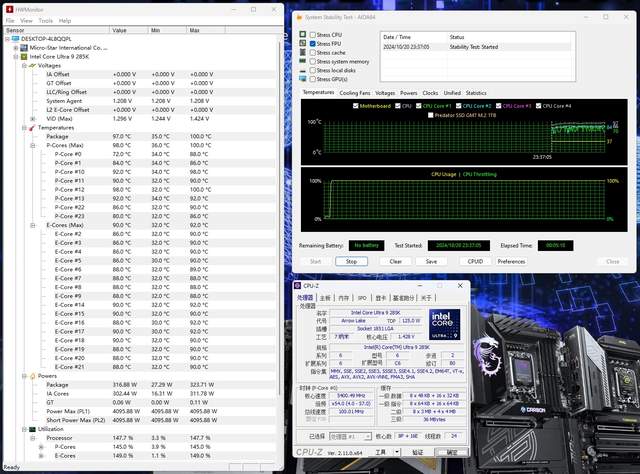Stop the stability test
640x474 pixels.
click(x=351, y=261)
